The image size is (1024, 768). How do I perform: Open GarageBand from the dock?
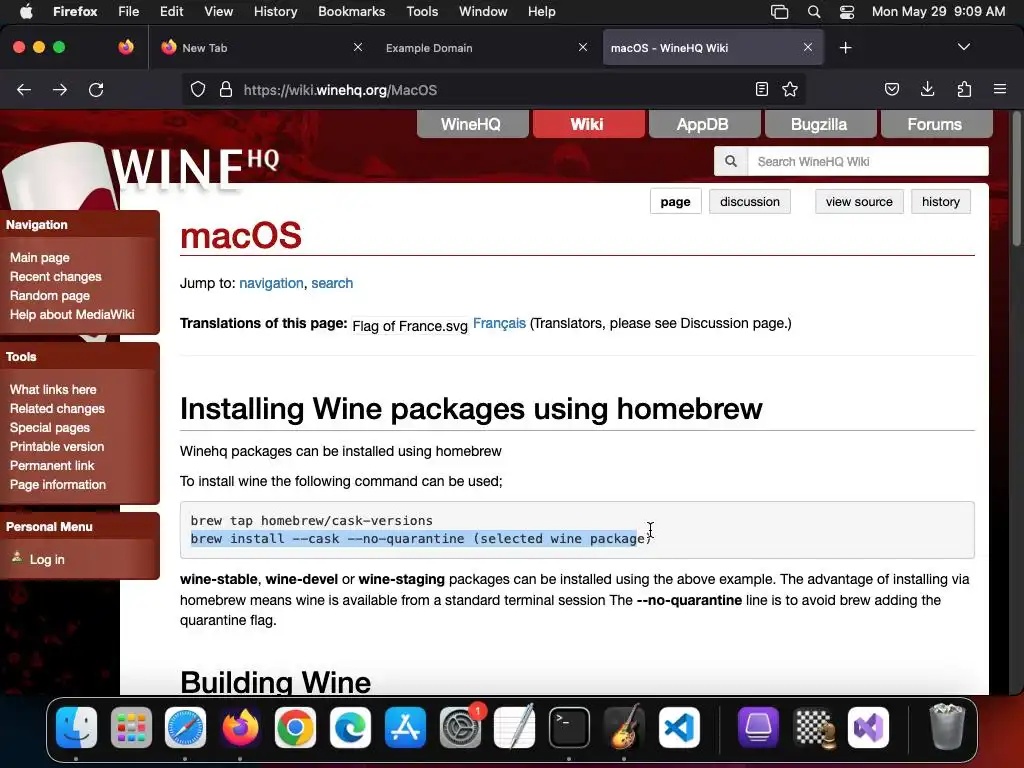tap(624, 728)
